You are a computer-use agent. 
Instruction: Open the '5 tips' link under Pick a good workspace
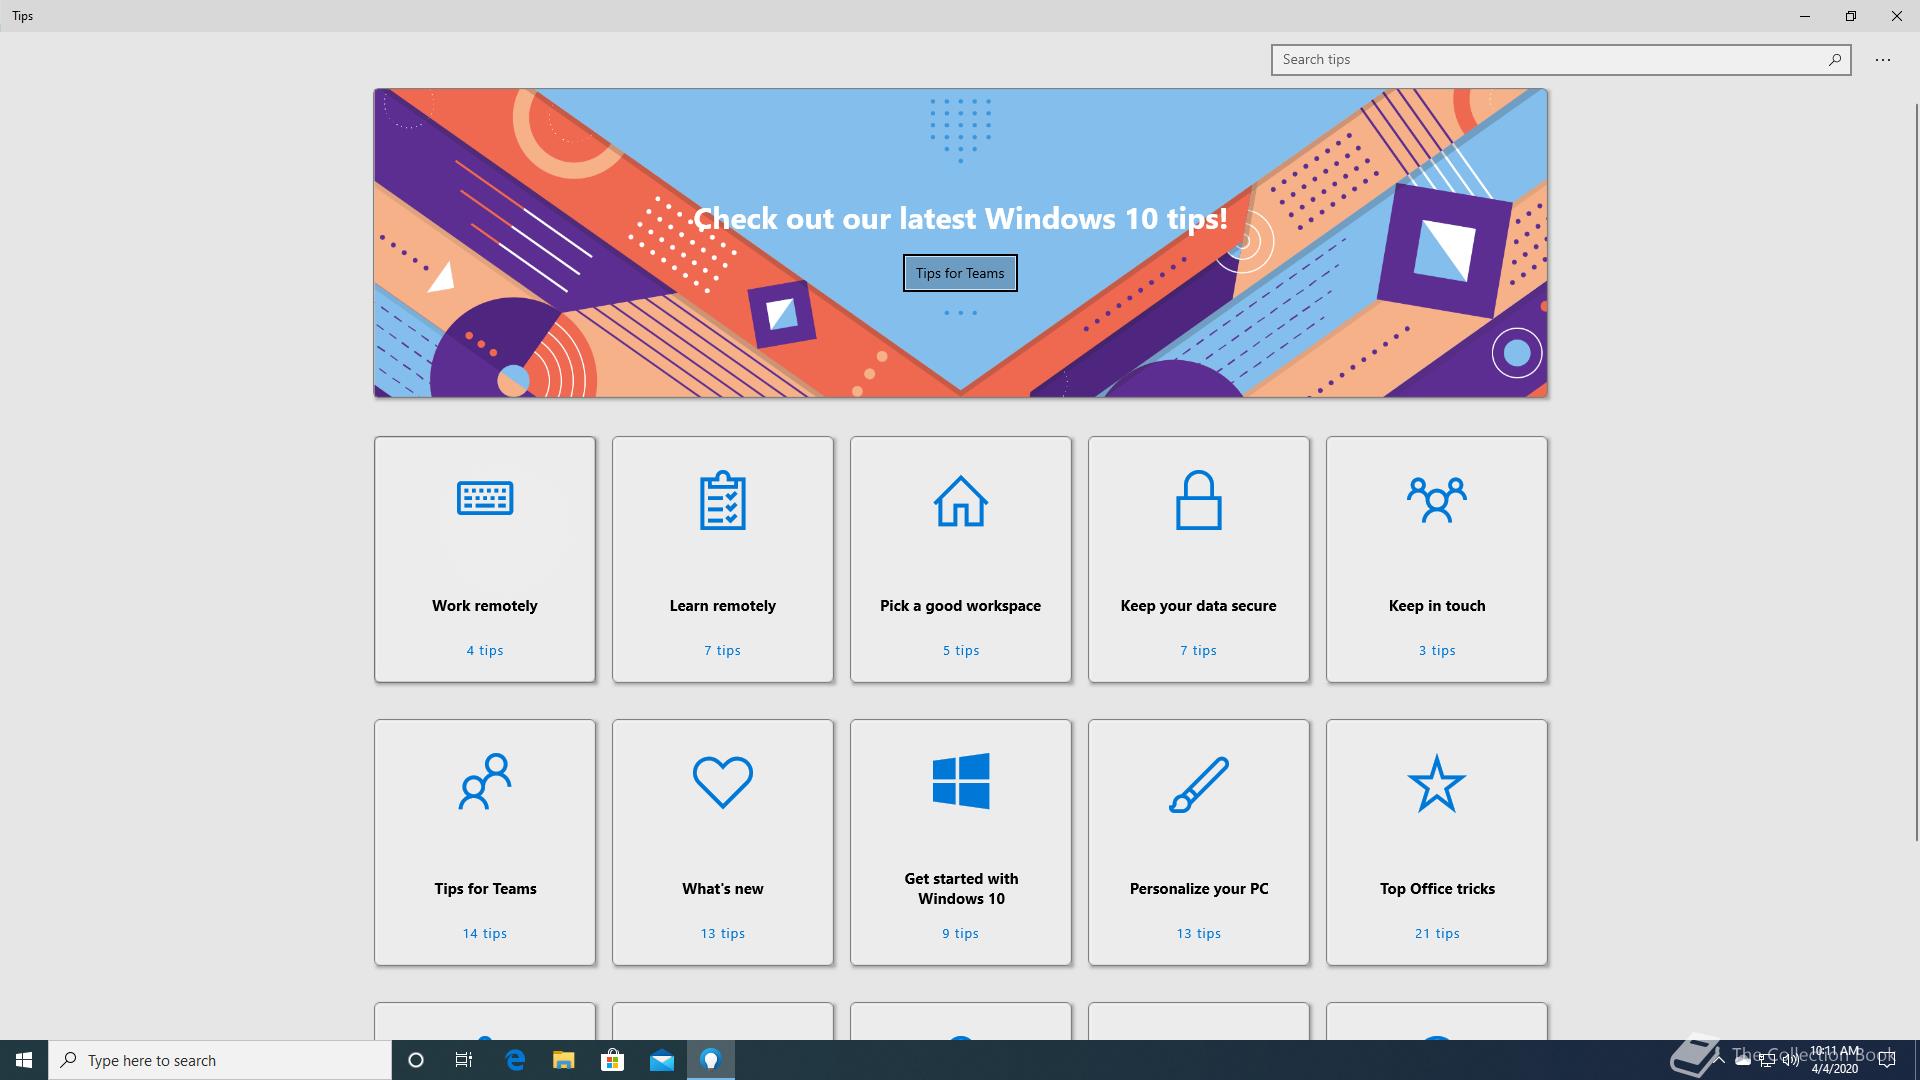click(x=960, y=650)
